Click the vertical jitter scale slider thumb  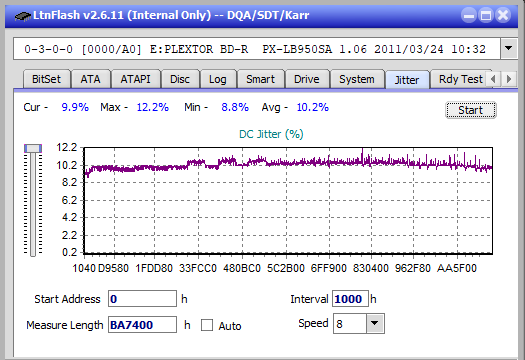point(32,148)
